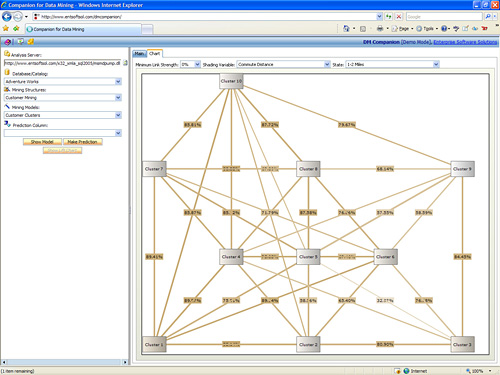Click the Refresh page icon
The height and width of the screenshot is (375, 500).
(388, 16)
